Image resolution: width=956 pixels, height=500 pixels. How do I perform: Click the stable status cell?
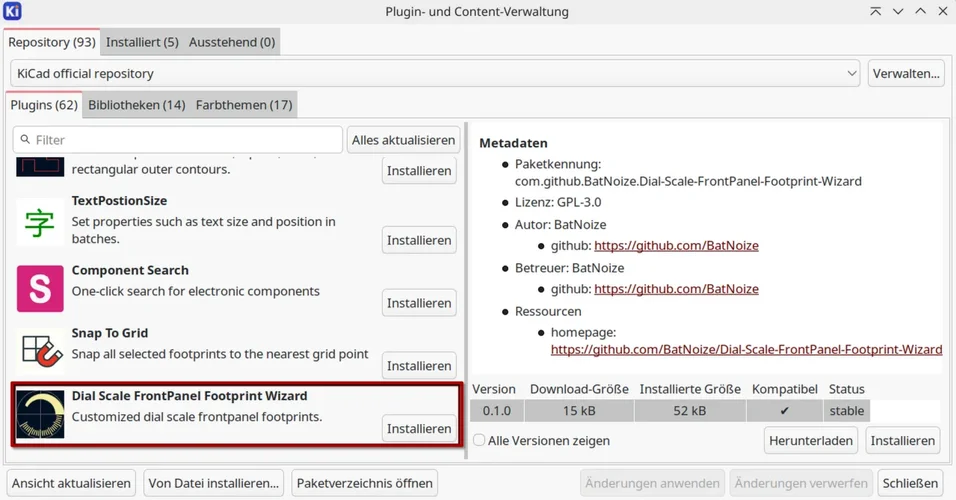(x=846, y=410)
